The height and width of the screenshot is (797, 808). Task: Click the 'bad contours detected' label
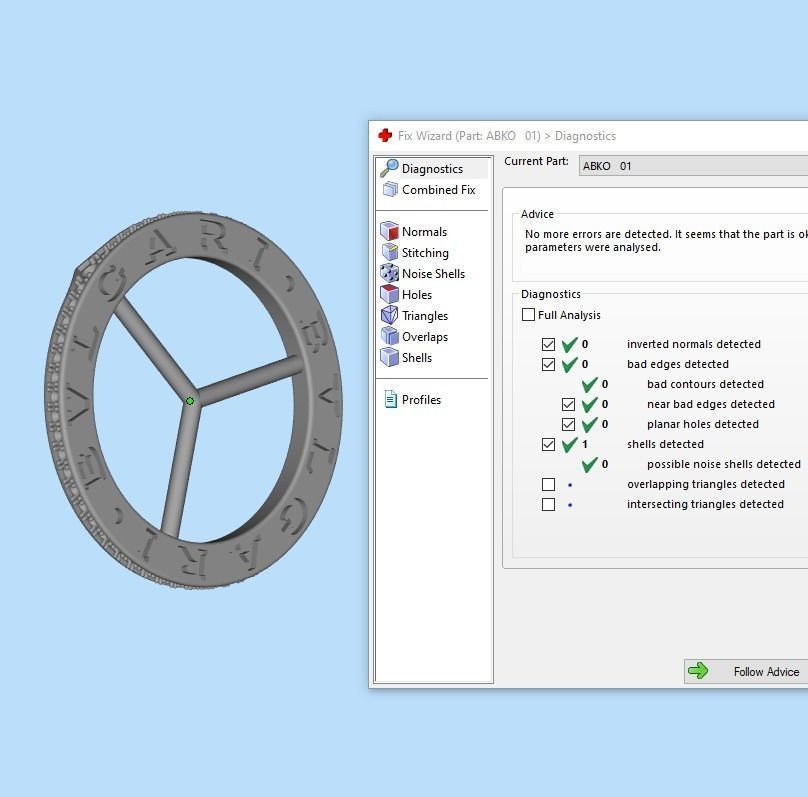(705, 384)
